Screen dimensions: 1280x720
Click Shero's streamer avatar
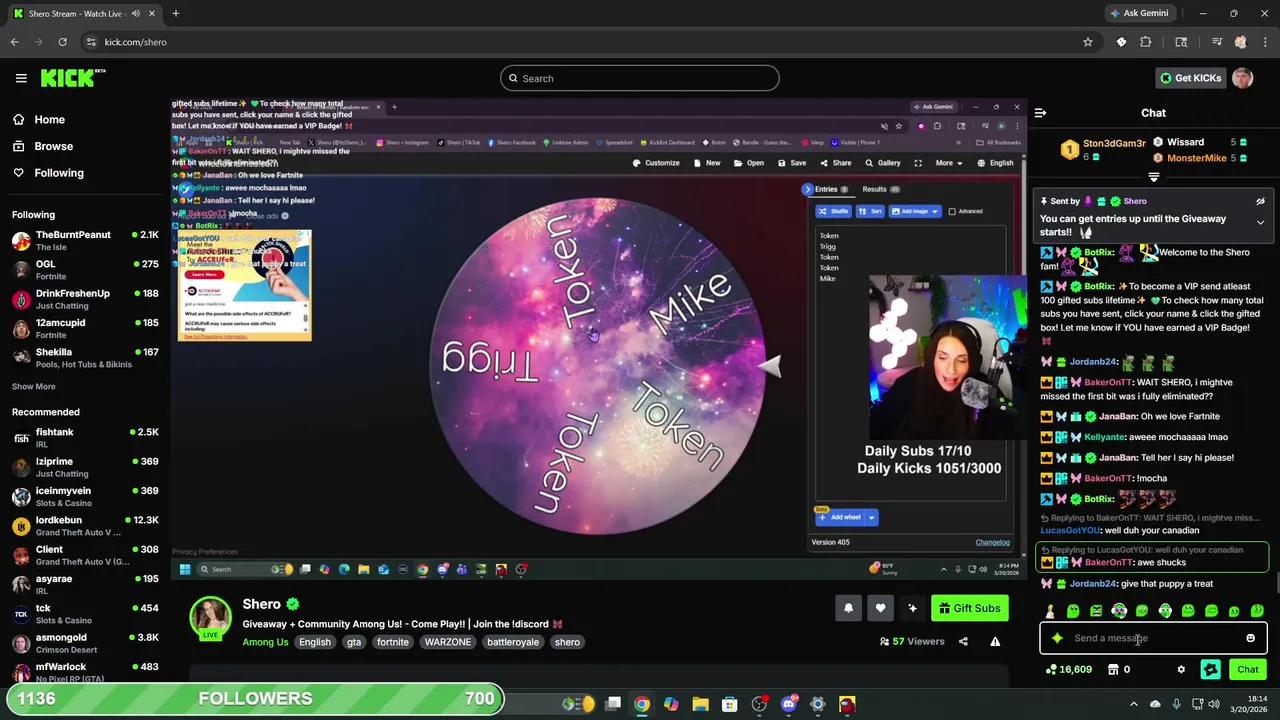[210, 618]
